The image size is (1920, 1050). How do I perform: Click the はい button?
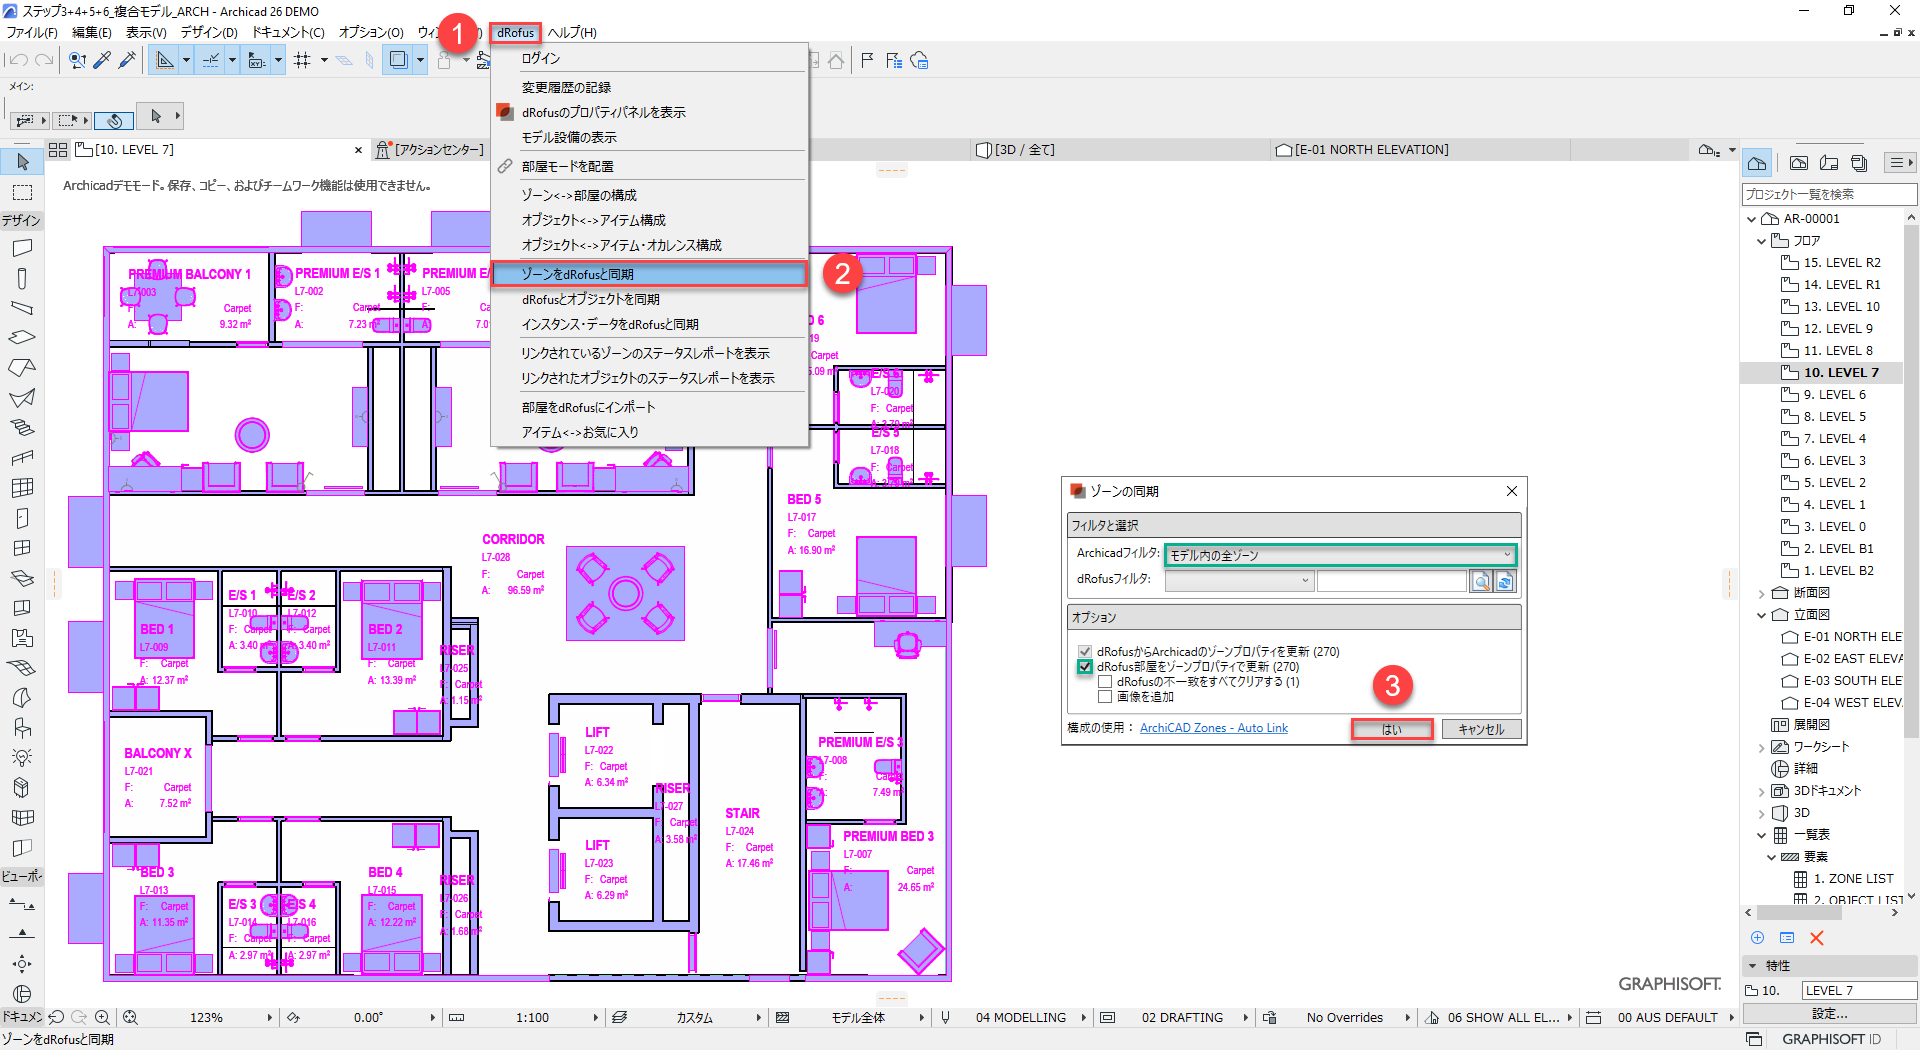1391,729
